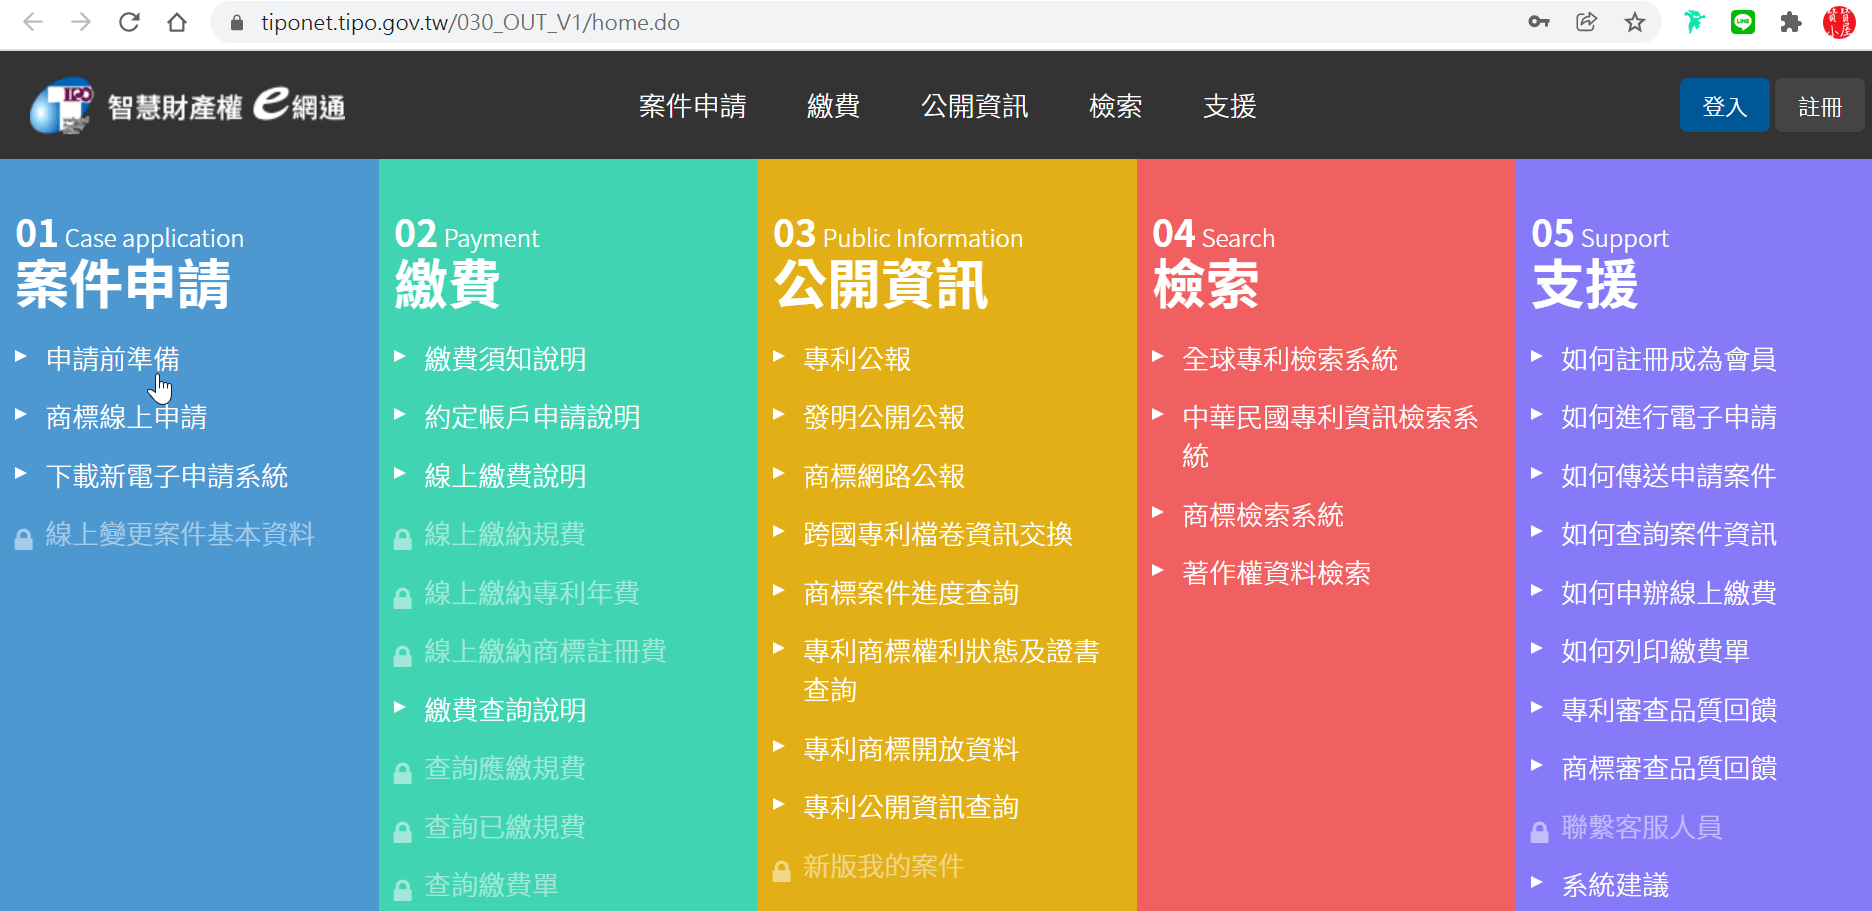Click lock icon beside 線上繳納規費
This screenshot has height=911, width=1872.
402,540
